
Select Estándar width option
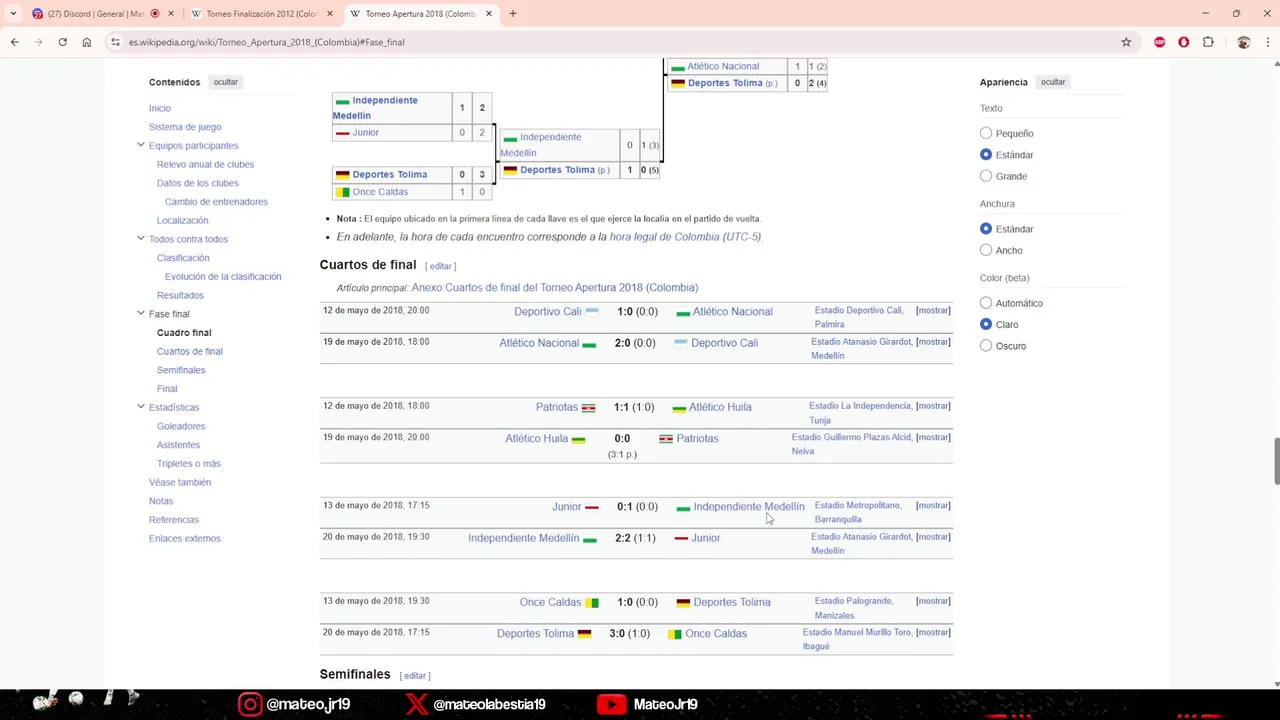click(x=986, y=229)
